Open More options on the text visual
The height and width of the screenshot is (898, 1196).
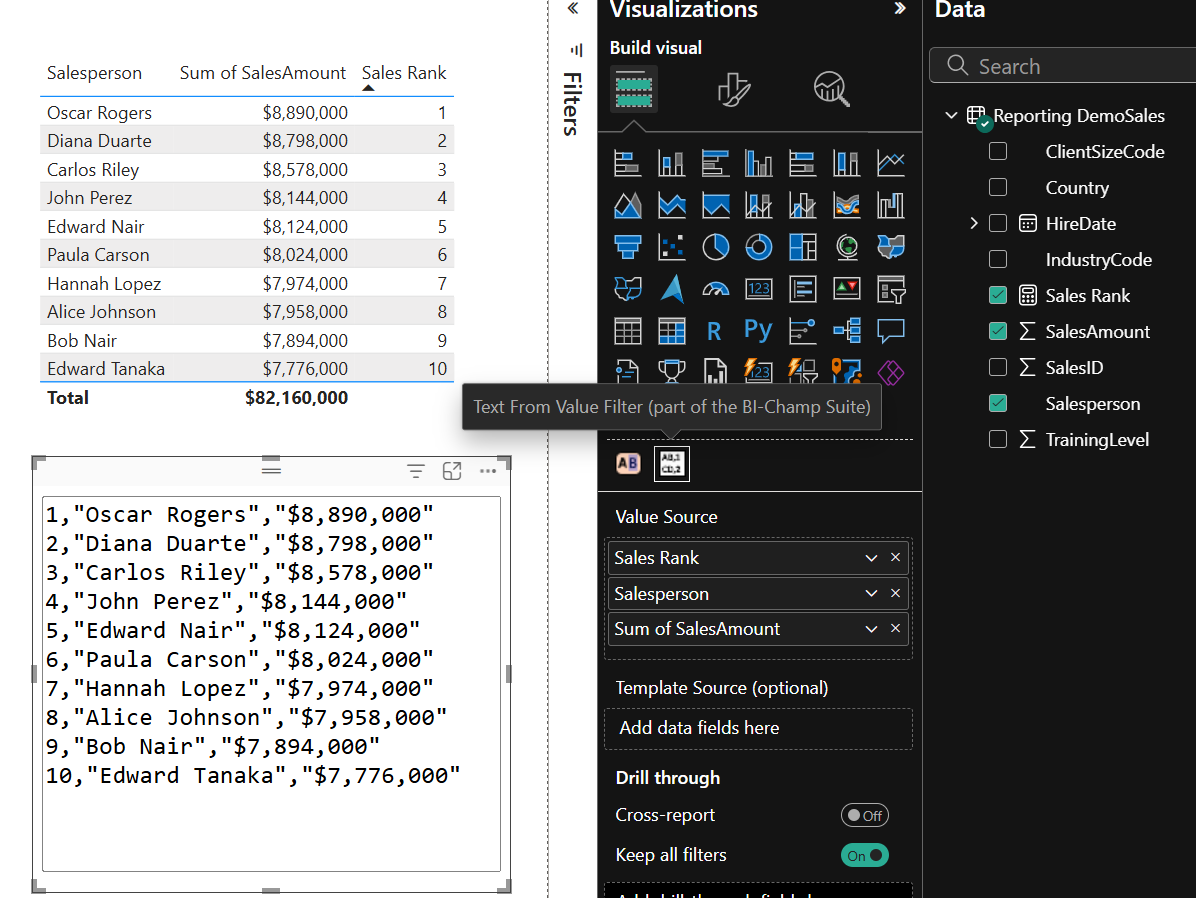coord(488,472)
